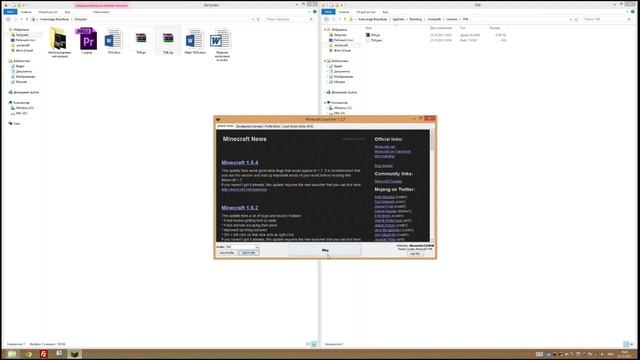Click the Log Out button
Screen dimensions: 640x360
(x=415, y=253)
